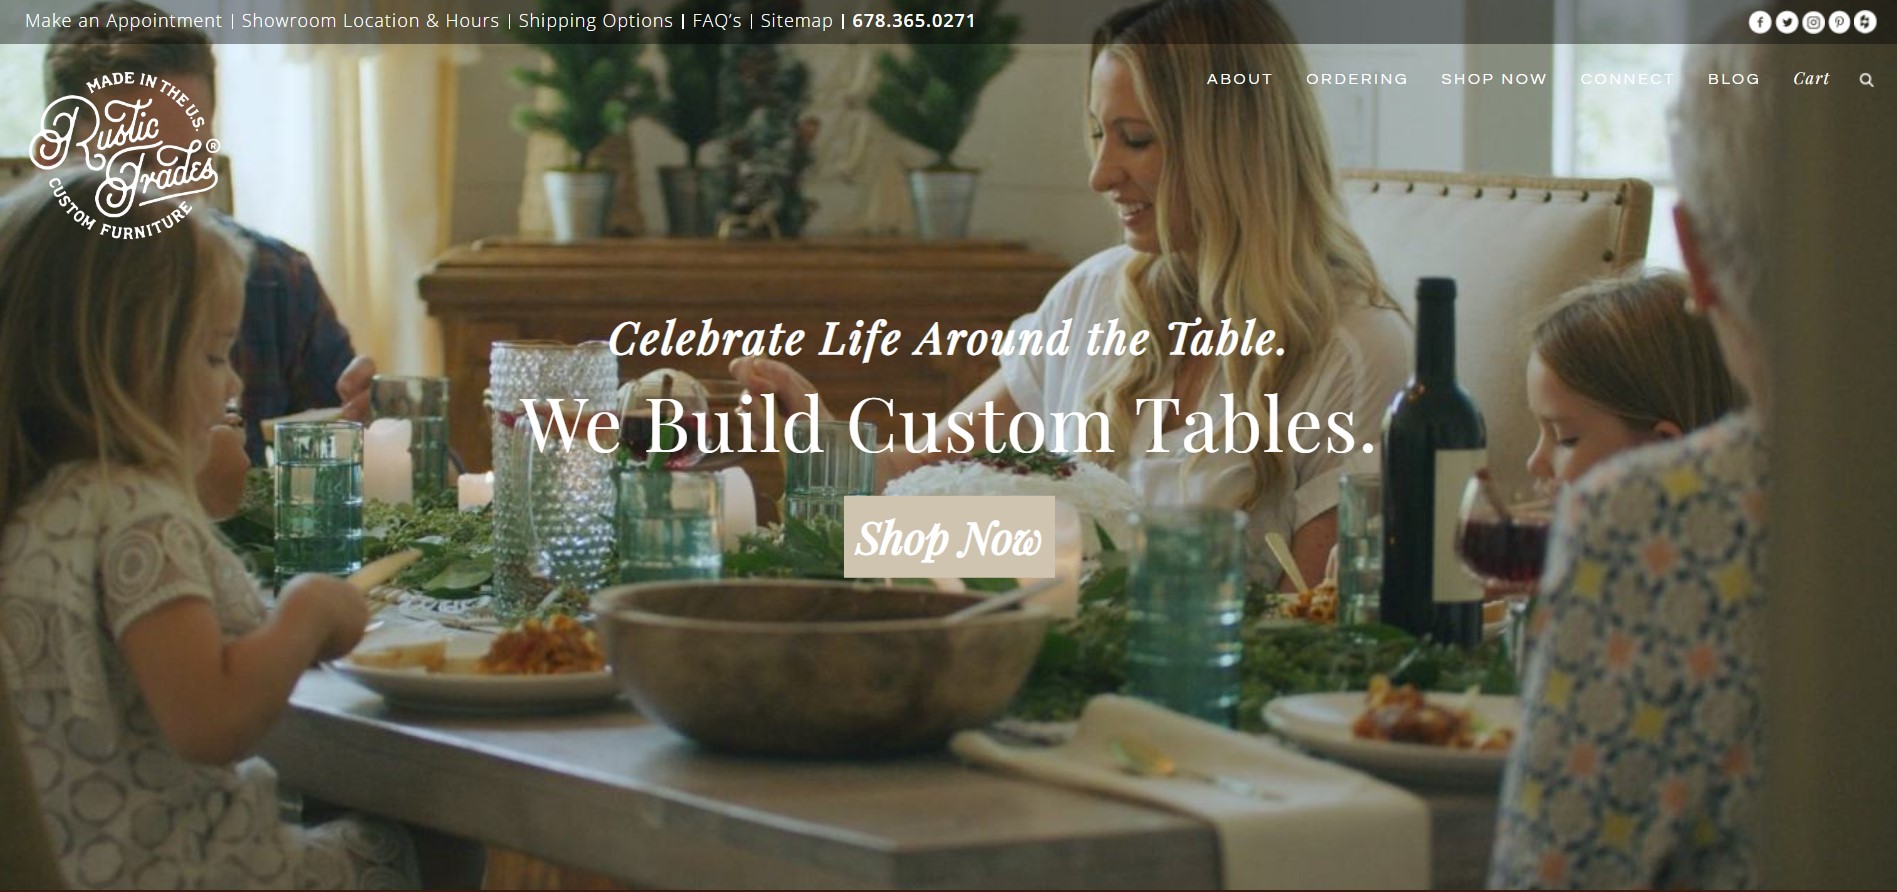Viewport: 1897px width, 892px height.
Task: Click the phone number 678.365.0271
Action: pyautogui.click(x=913, y=21)
